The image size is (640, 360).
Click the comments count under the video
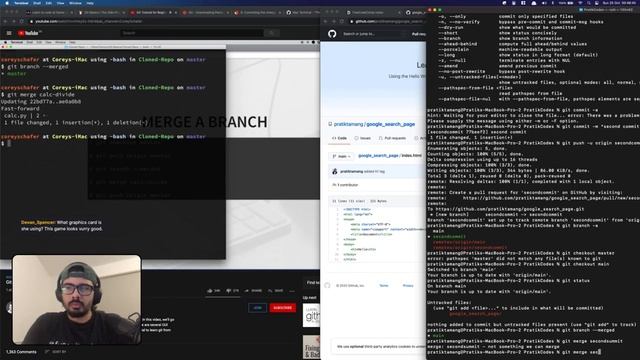coord(21,352)
